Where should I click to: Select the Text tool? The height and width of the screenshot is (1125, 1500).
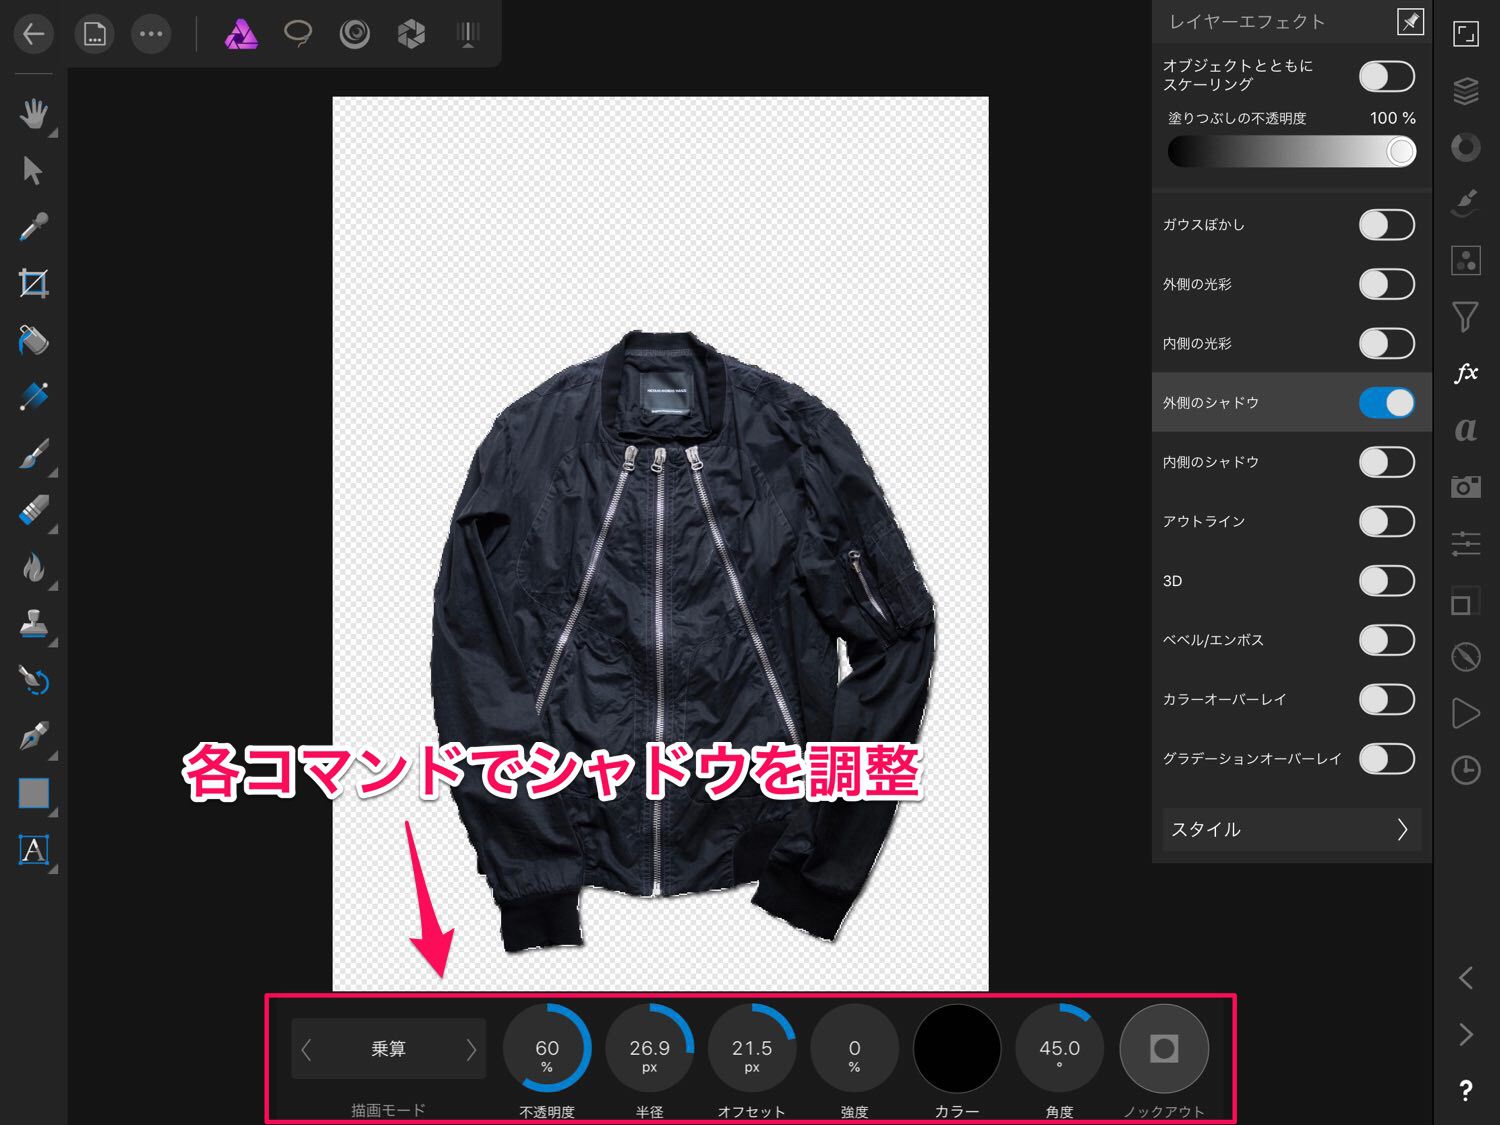coord(33,850)
